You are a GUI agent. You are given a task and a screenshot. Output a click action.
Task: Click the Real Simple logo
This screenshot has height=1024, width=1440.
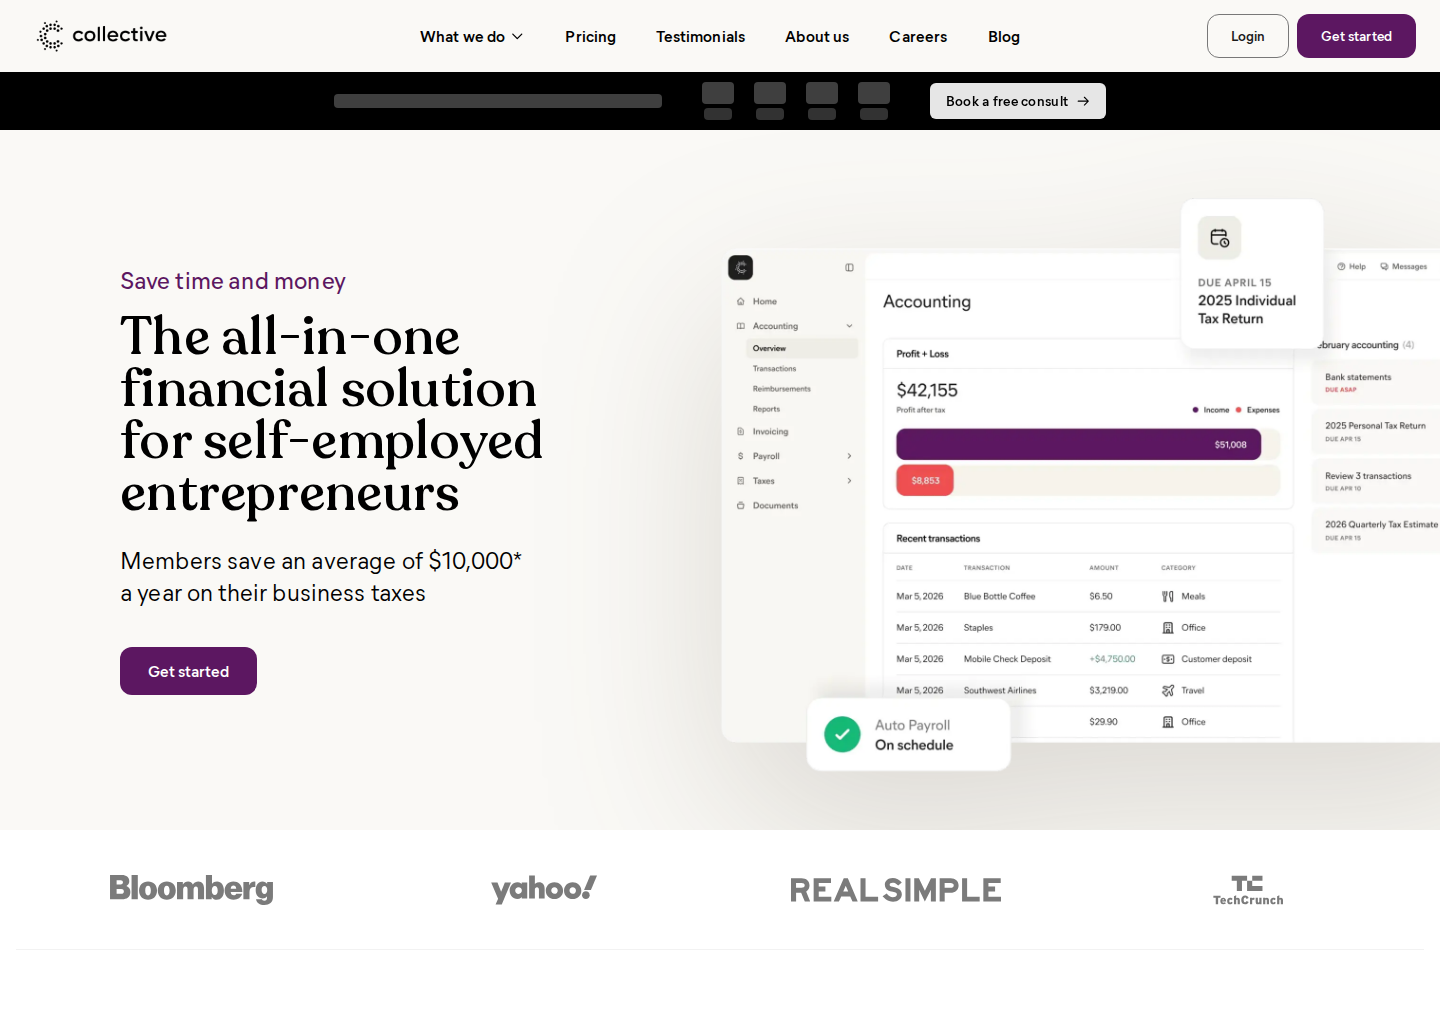click(896, 890)
